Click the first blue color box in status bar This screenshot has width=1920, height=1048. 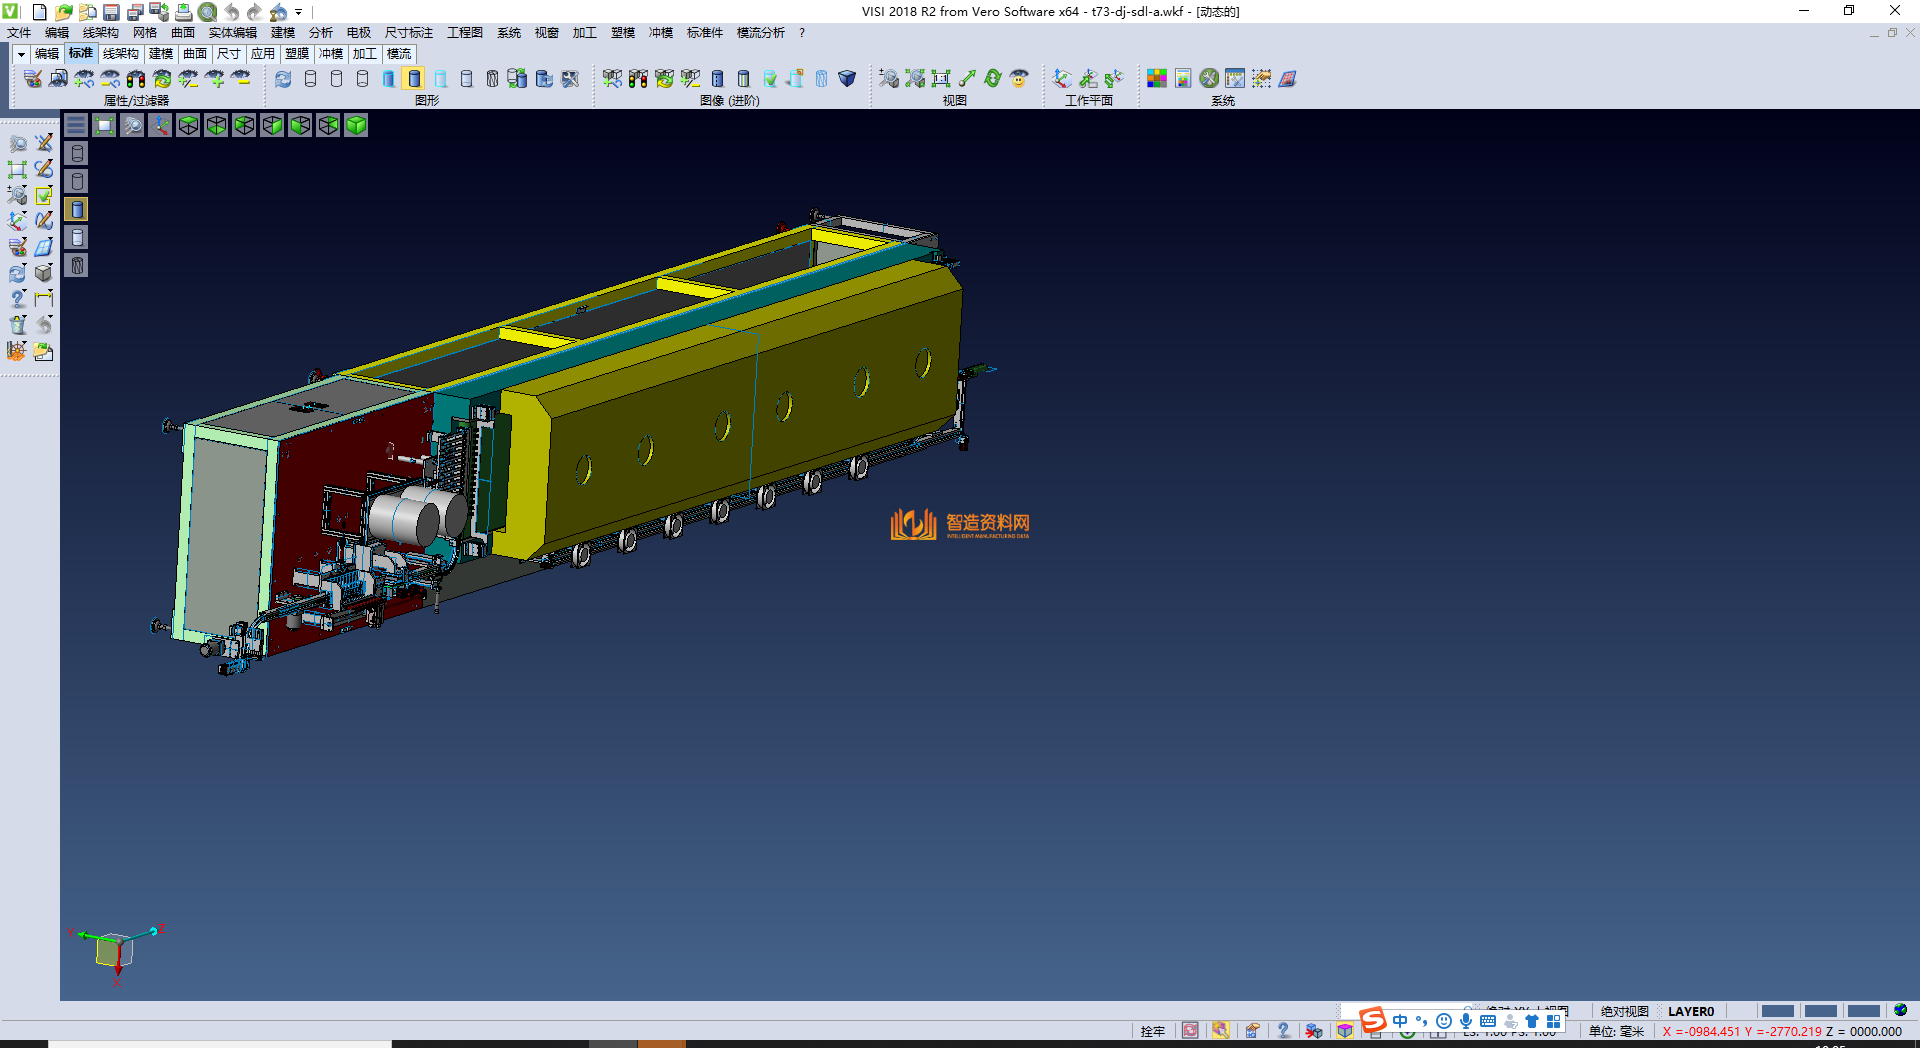click(1777, 1011)
